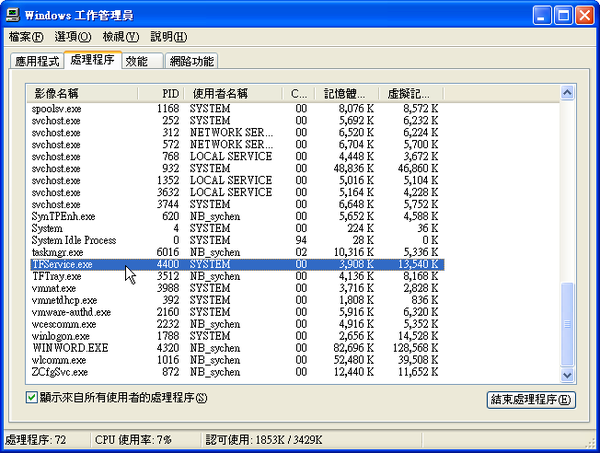Click the vertical scrollbar thumb
Screen dimensions: 600x453
pyautogui.click(x=567, y=324)
